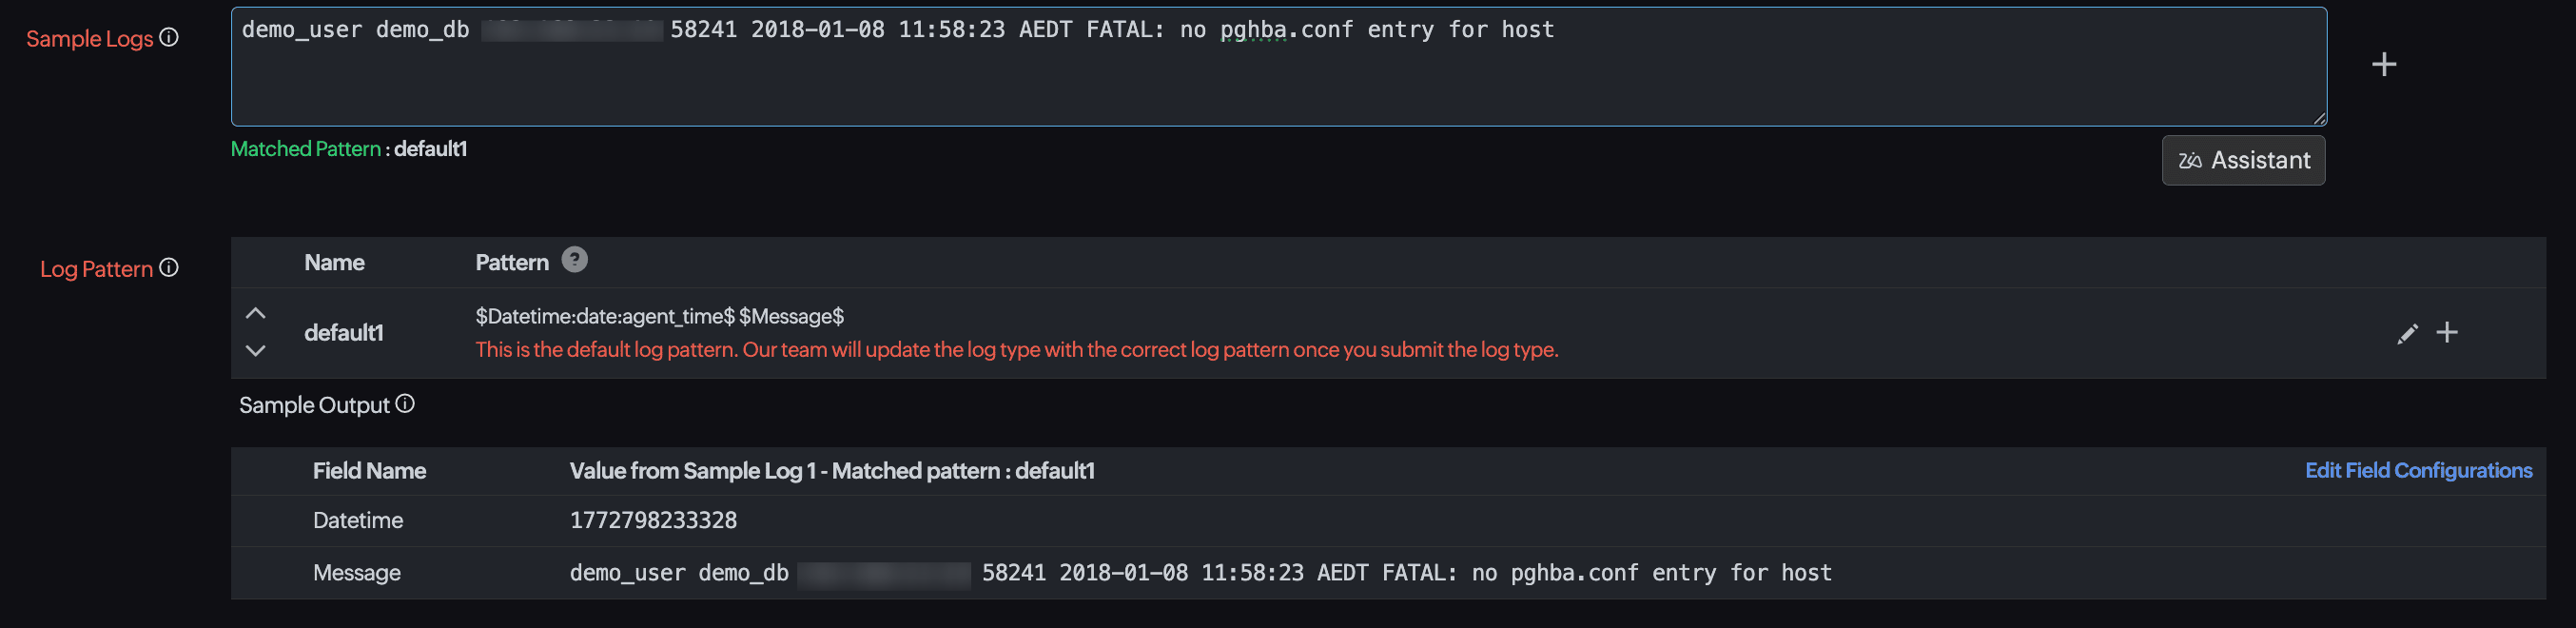Select the default1 pattern name
This screenshot has width=2576, height=628.
[x=344, y=333]
